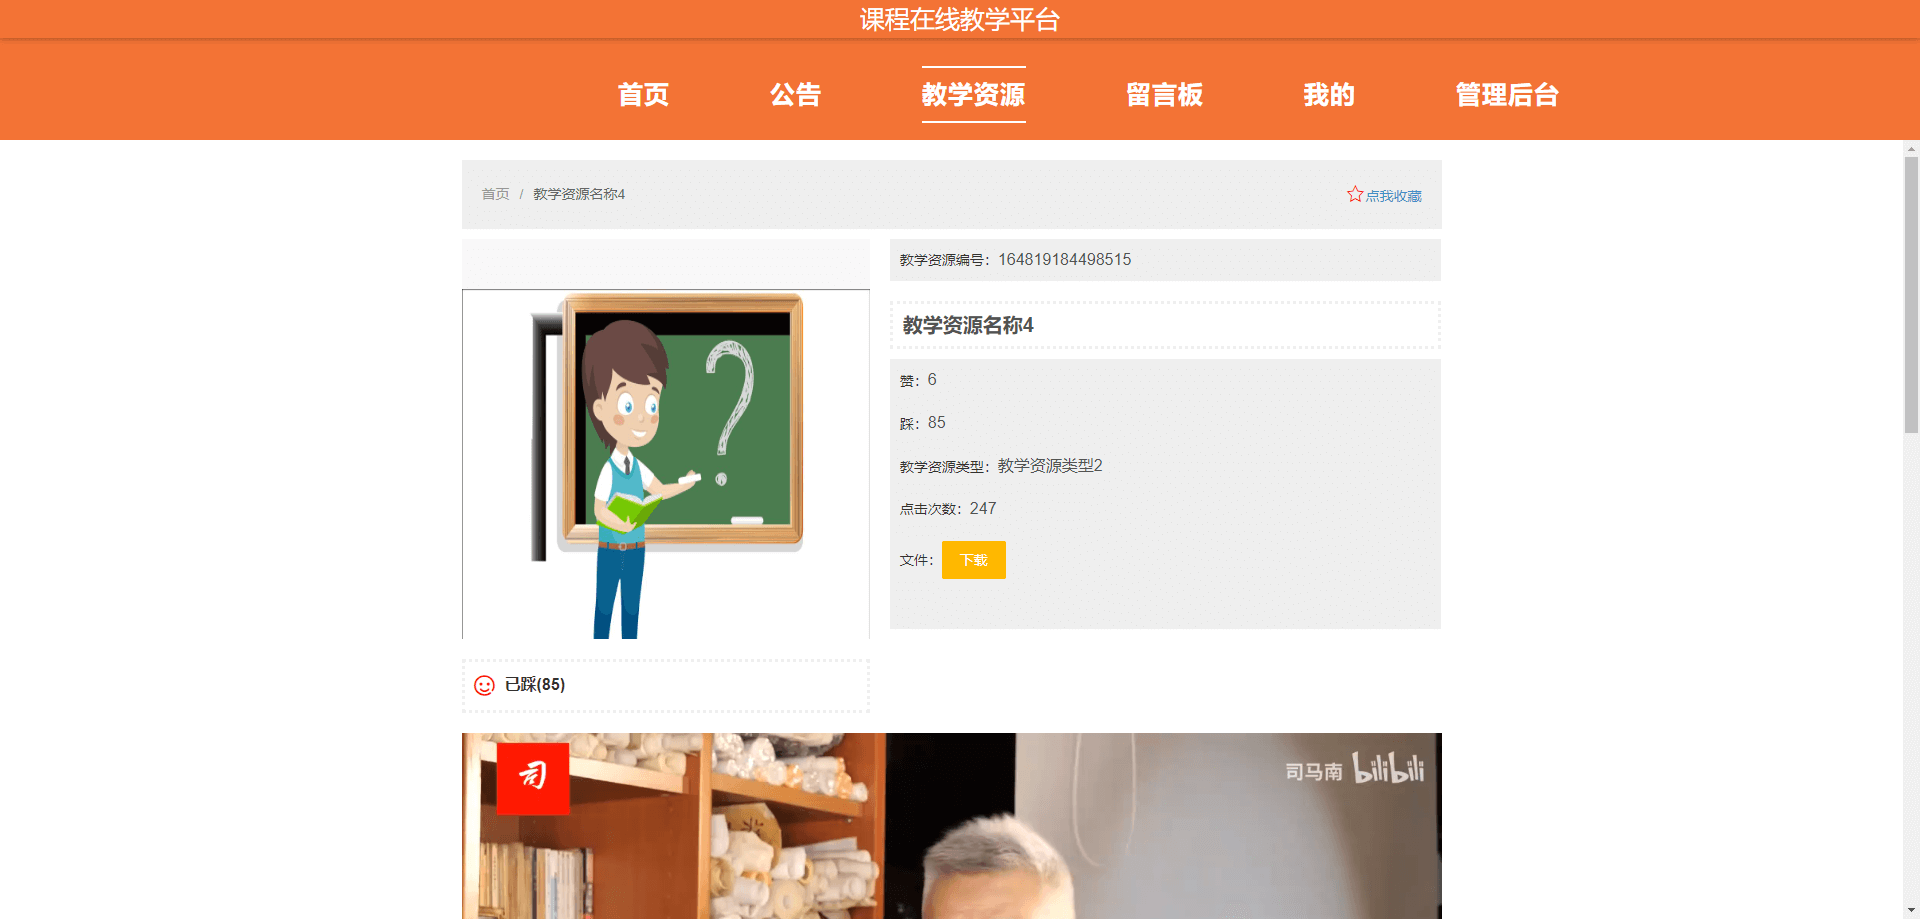Download the file with 下载 button
This screenshot has height=919, width=1920.
point(973,560)
